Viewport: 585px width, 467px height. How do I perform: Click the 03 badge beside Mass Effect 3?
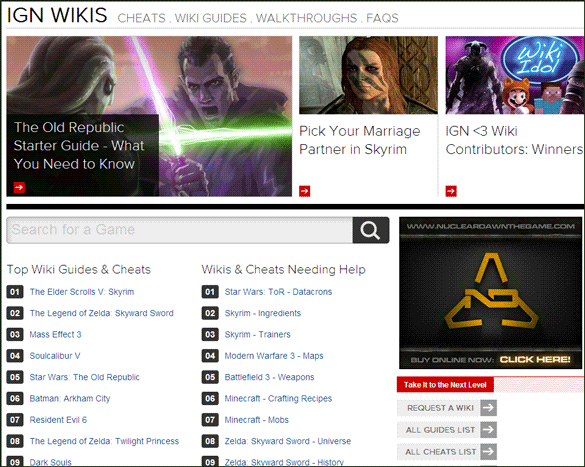15,334
